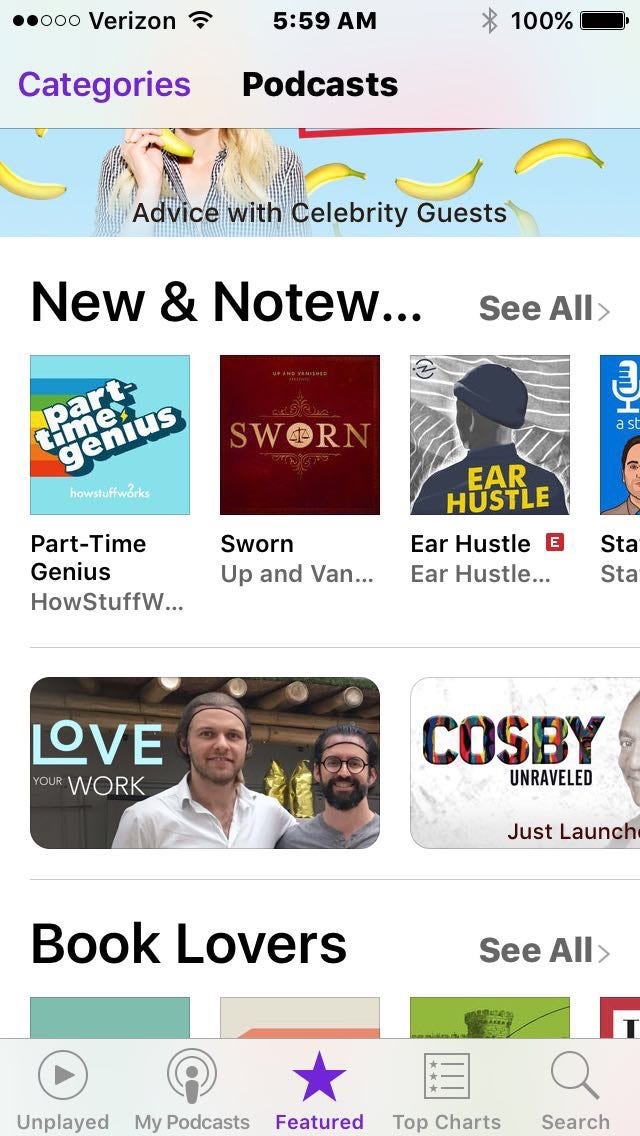Open Categories in the top bar
The height and width of the screenshot is (1136, 640).
tap(104, 85)
